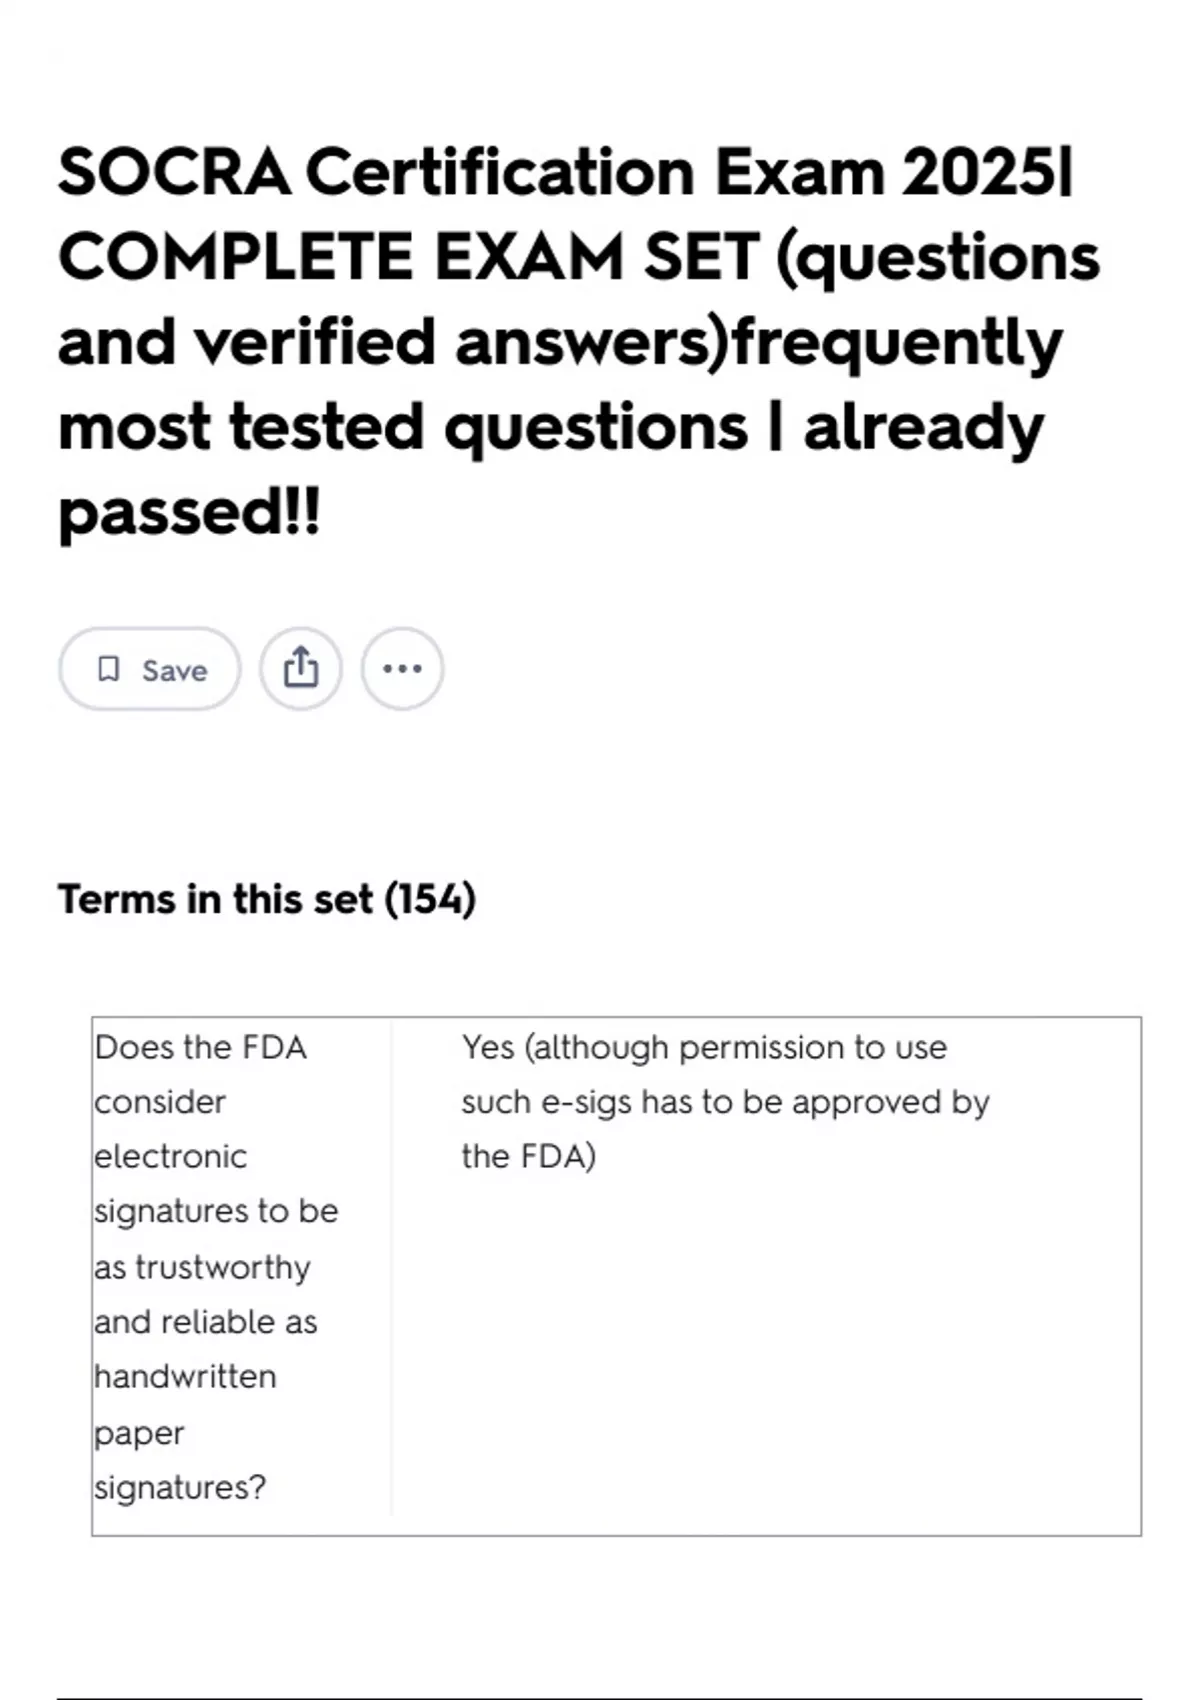Click the word 'handwritten' in the term

pos(185,1377)
